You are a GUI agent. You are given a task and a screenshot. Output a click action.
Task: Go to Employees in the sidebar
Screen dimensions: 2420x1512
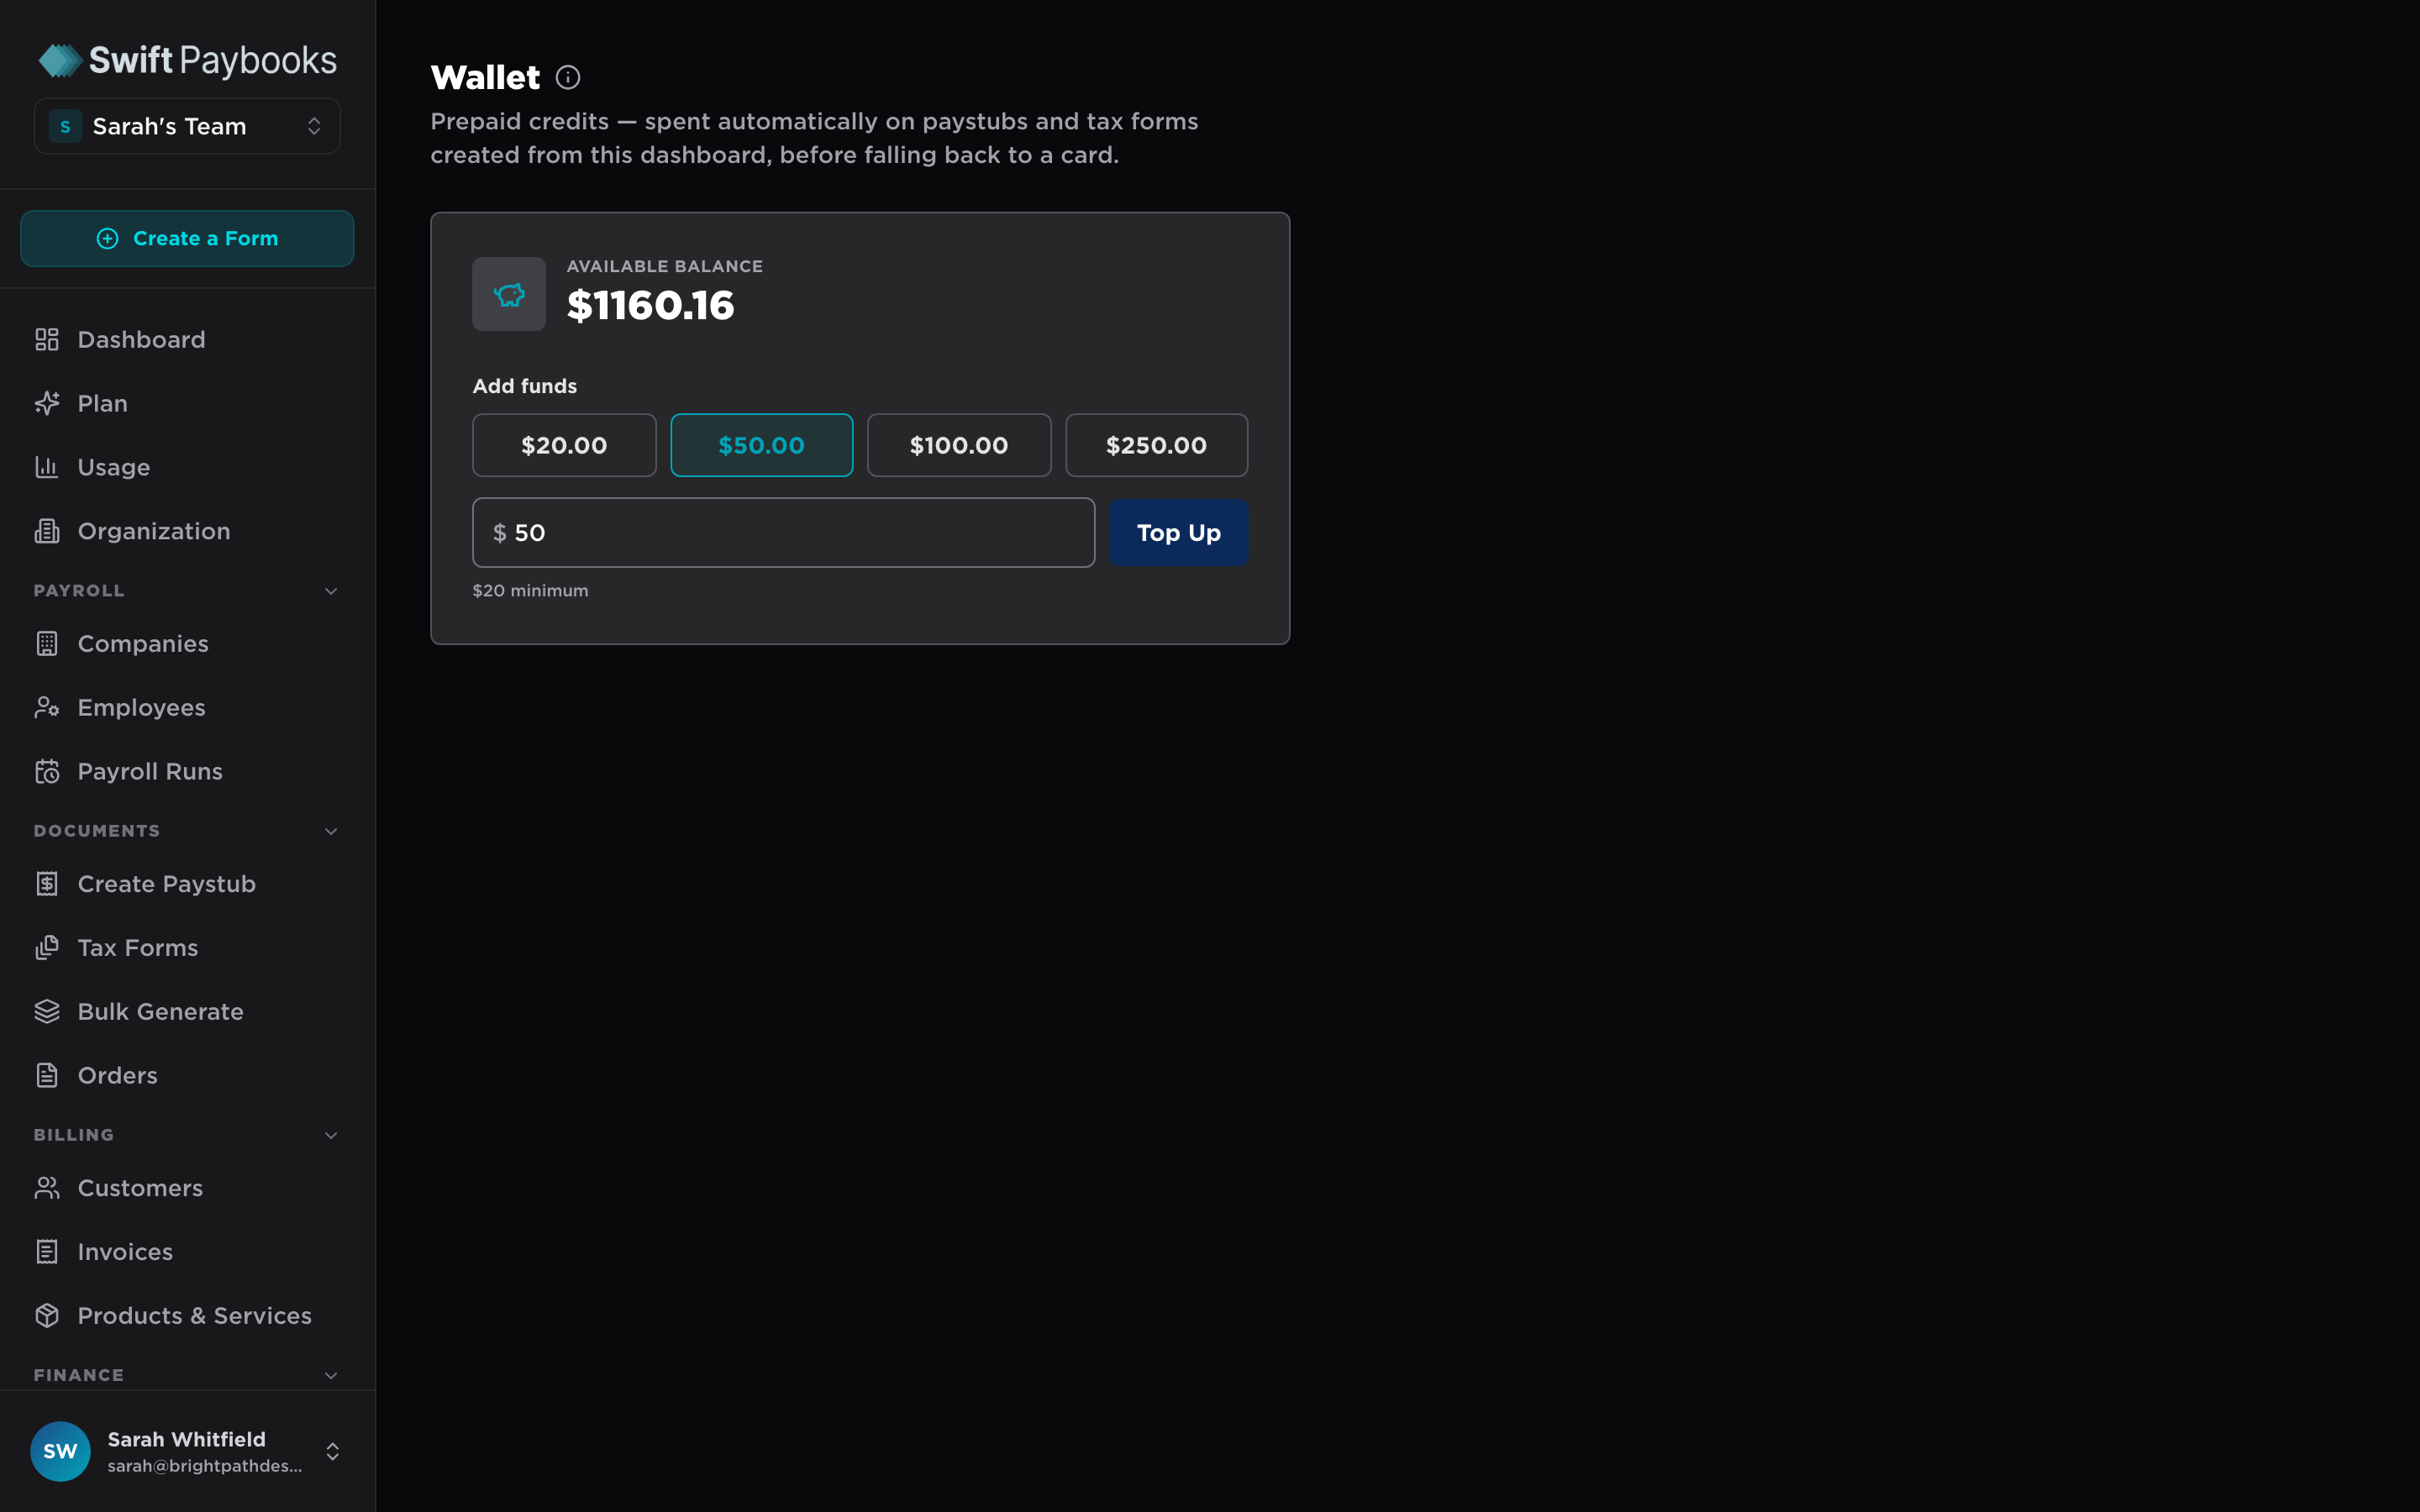click(x=187, y=708)
